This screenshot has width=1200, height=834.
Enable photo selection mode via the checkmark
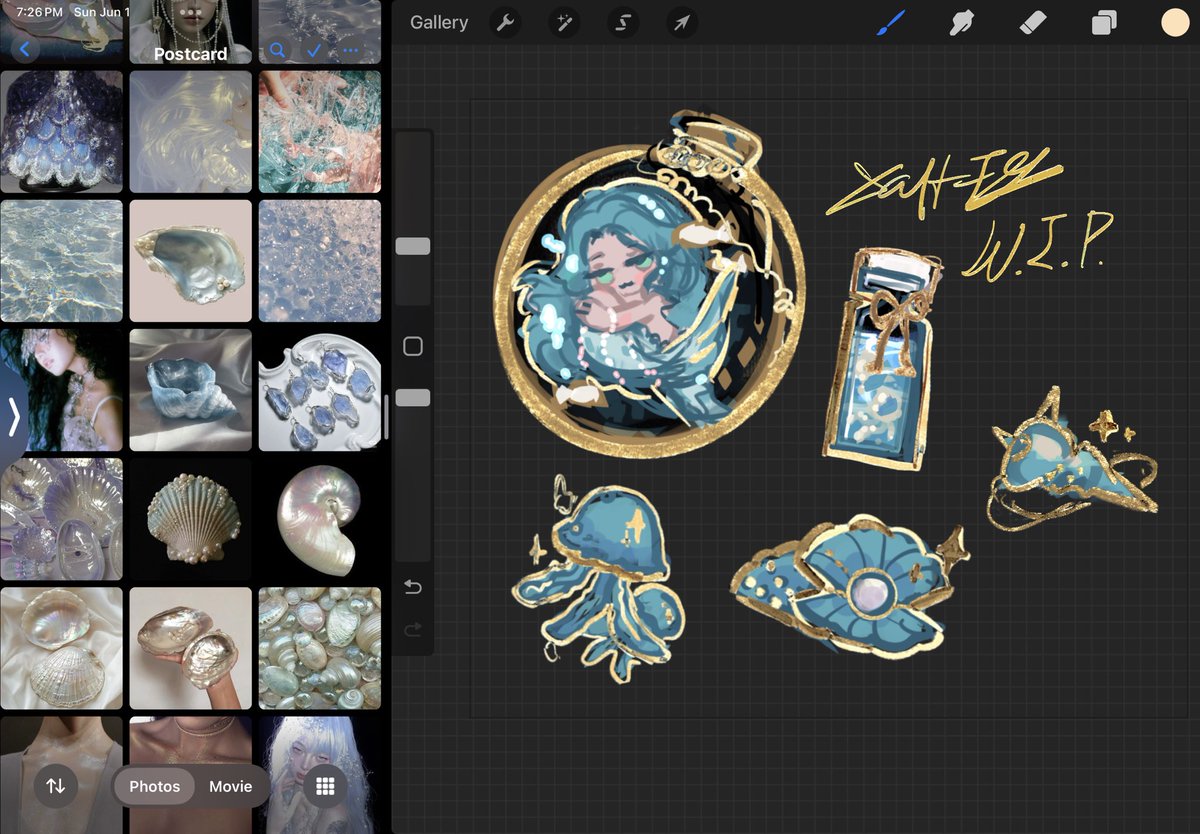(x=316, y=48)
